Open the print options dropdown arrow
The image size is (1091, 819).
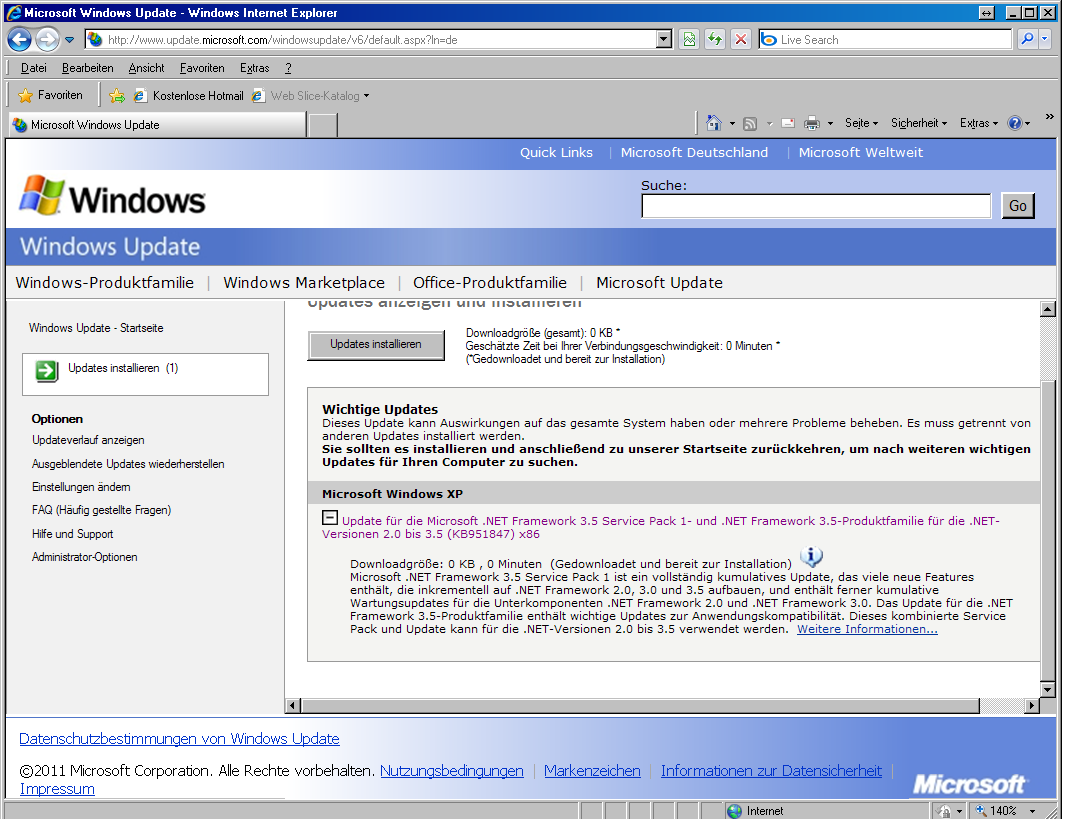point(830,124)
